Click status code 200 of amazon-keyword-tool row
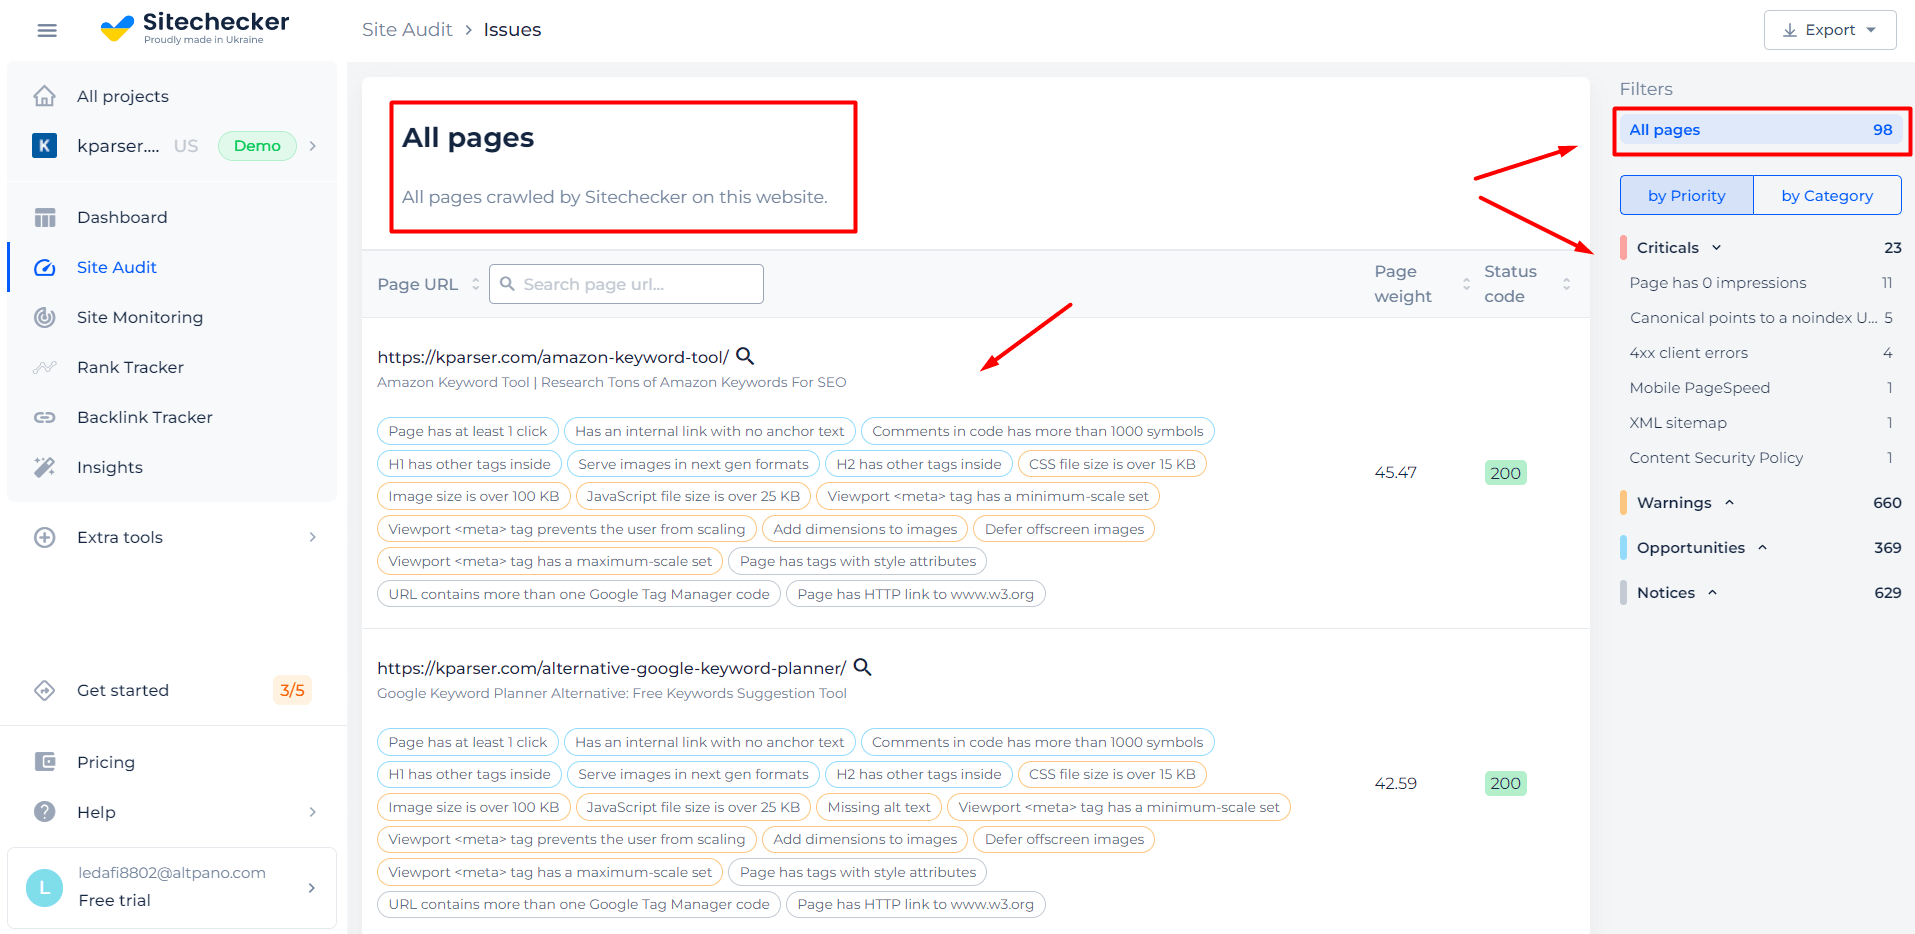1915x934 pixels. tap(1505, 473)
